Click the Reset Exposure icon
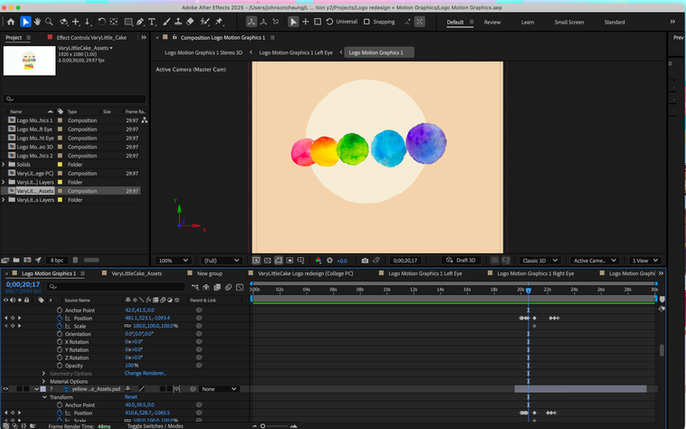Image resolution: width=686 pixels, height=429 pixels. point(329,261)
